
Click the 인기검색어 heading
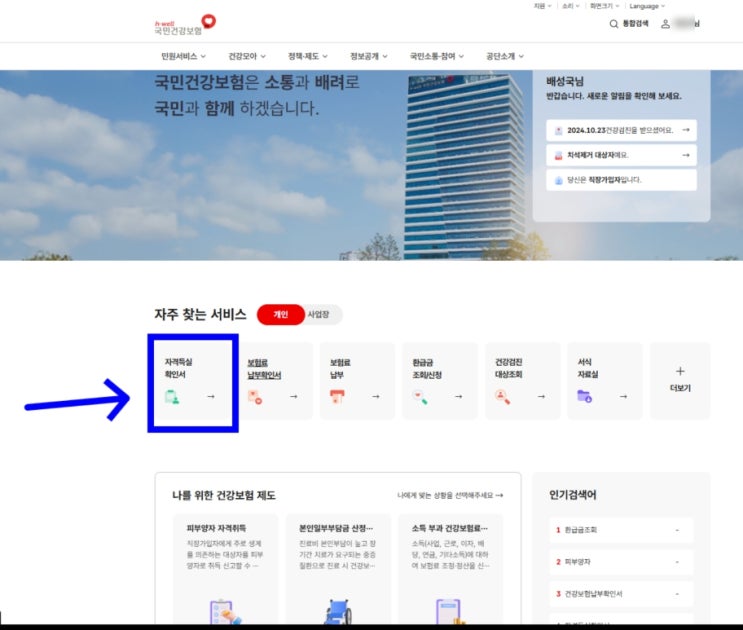click(572, 495)
